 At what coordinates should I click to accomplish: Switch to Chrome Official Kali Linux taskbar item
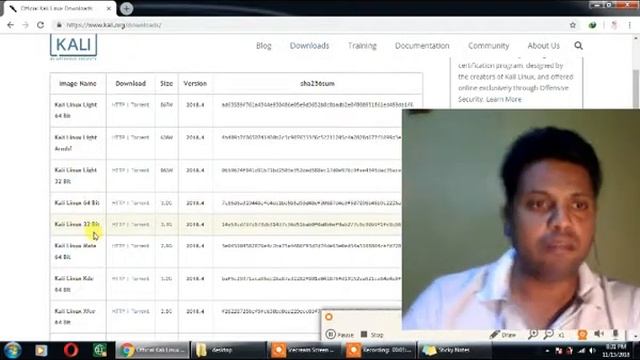click(x=153, y=350)
